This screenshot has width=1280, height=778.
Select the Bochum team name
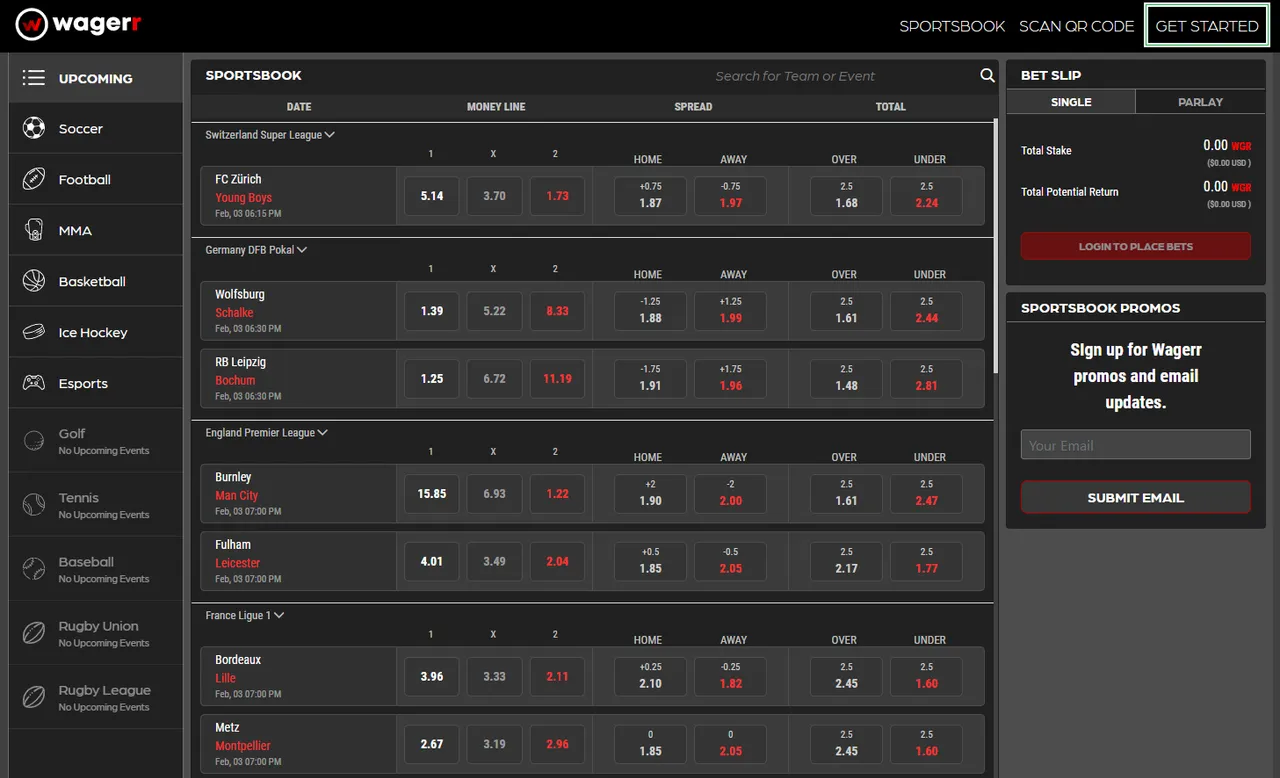[235, 381]
